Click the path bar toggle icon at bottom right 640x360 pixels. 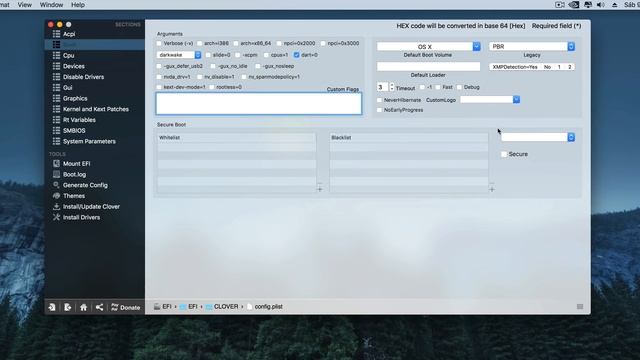(x=580, y=307)
